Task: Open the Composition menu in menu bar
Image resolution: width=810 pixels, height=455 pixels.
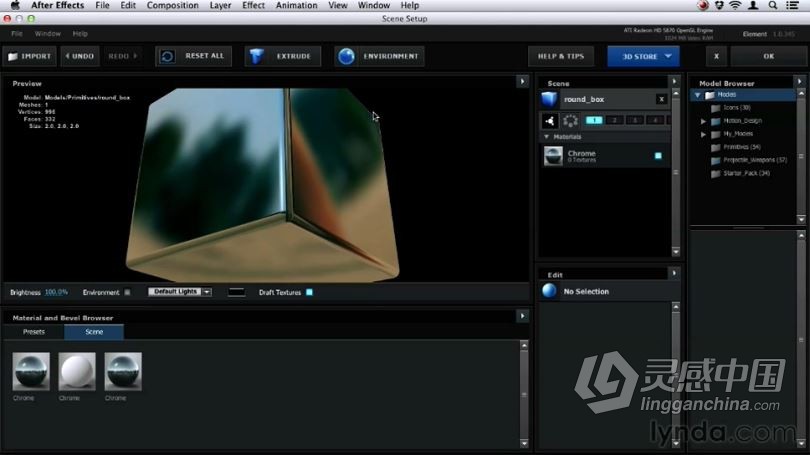Action: (x=173, y=5)
